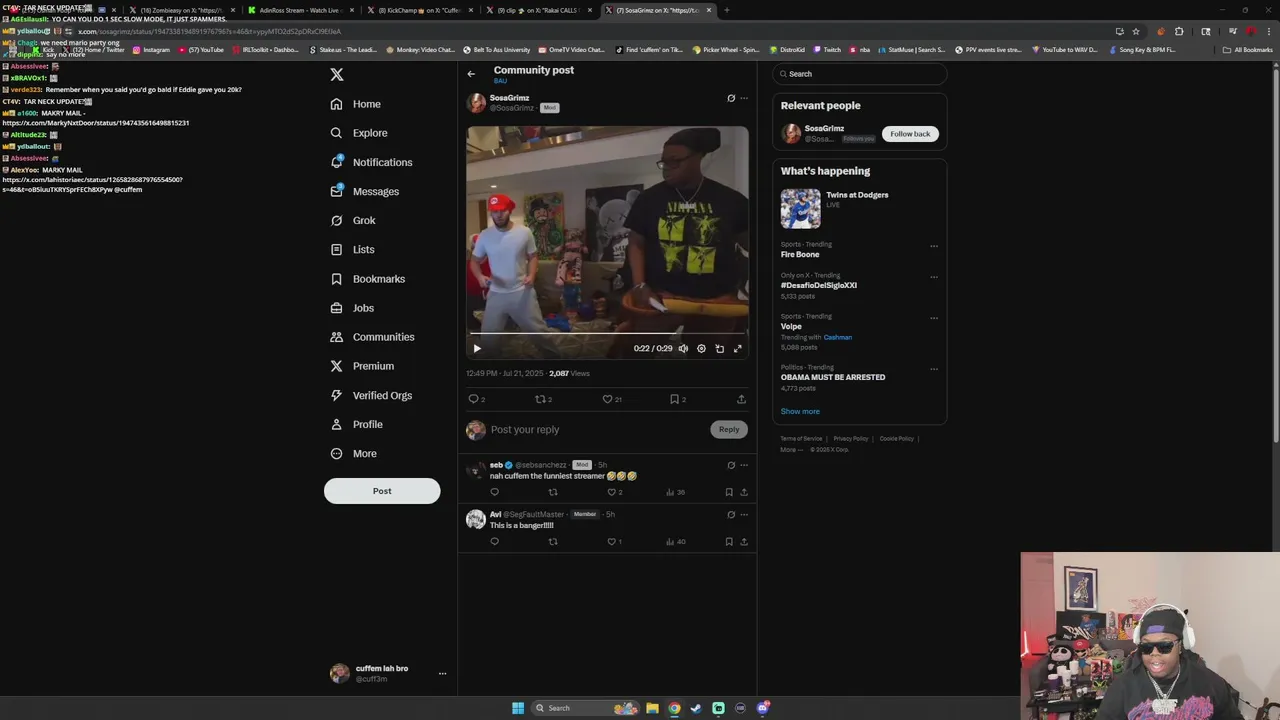Reply to Avi's comment
The height and width of the screenshot is (720, 1280).
pyautogui.click(x=494, y=542)
